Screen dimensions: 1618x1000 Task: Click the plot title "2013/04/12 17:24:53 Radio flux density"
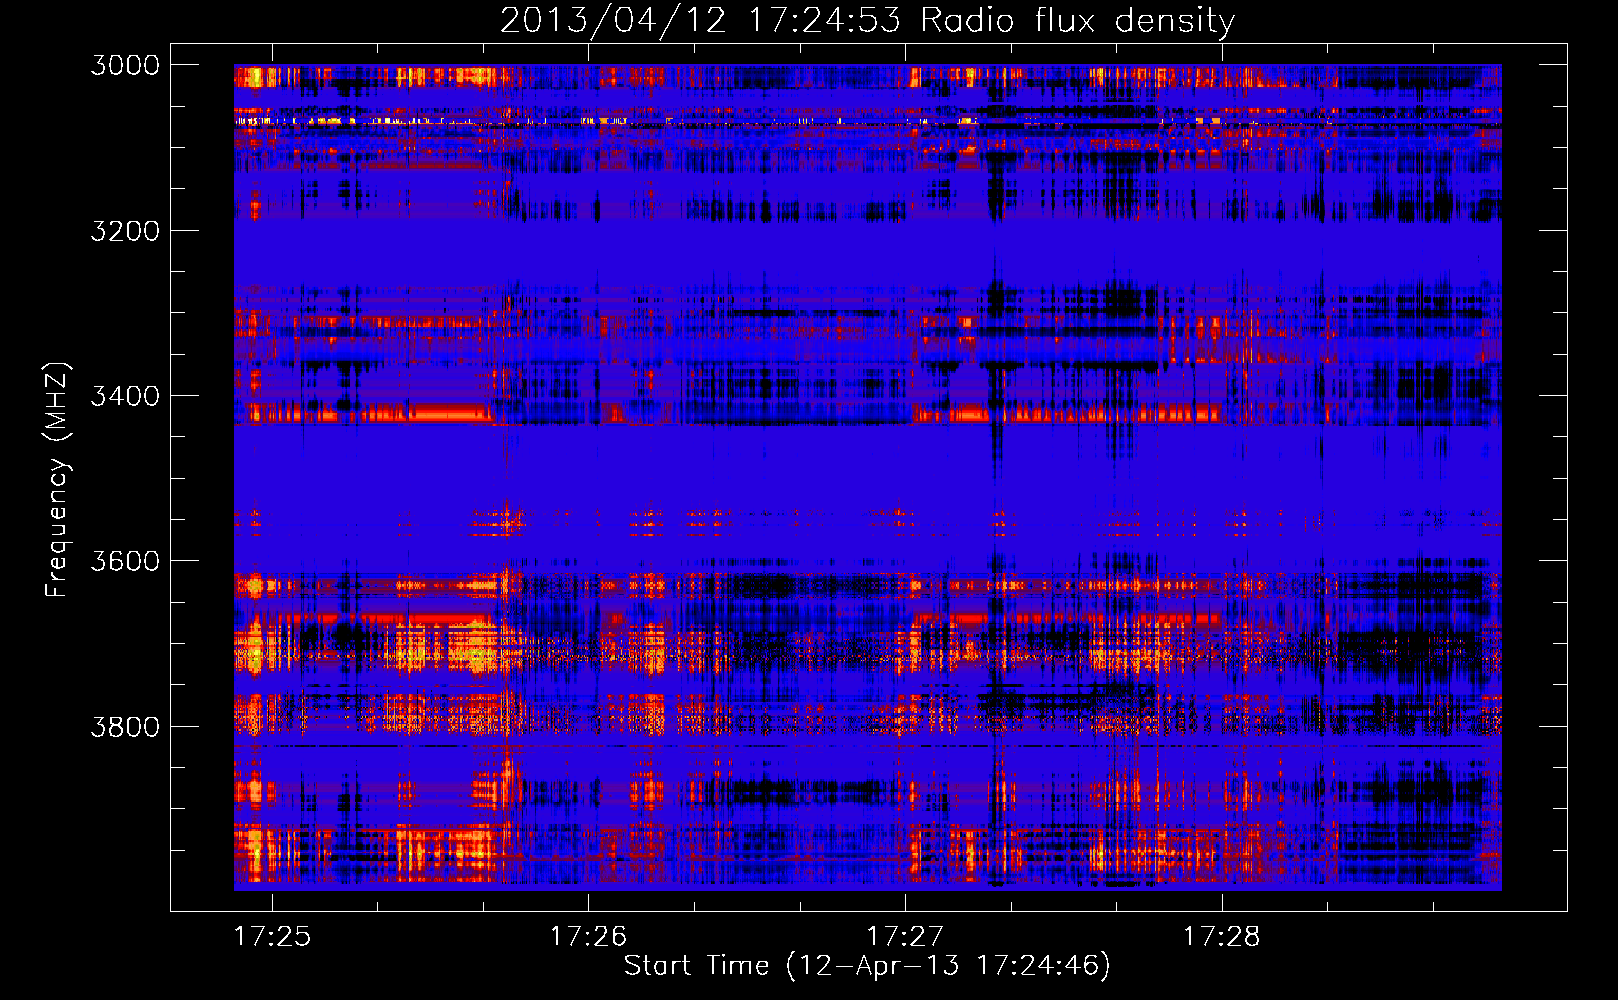867,21
